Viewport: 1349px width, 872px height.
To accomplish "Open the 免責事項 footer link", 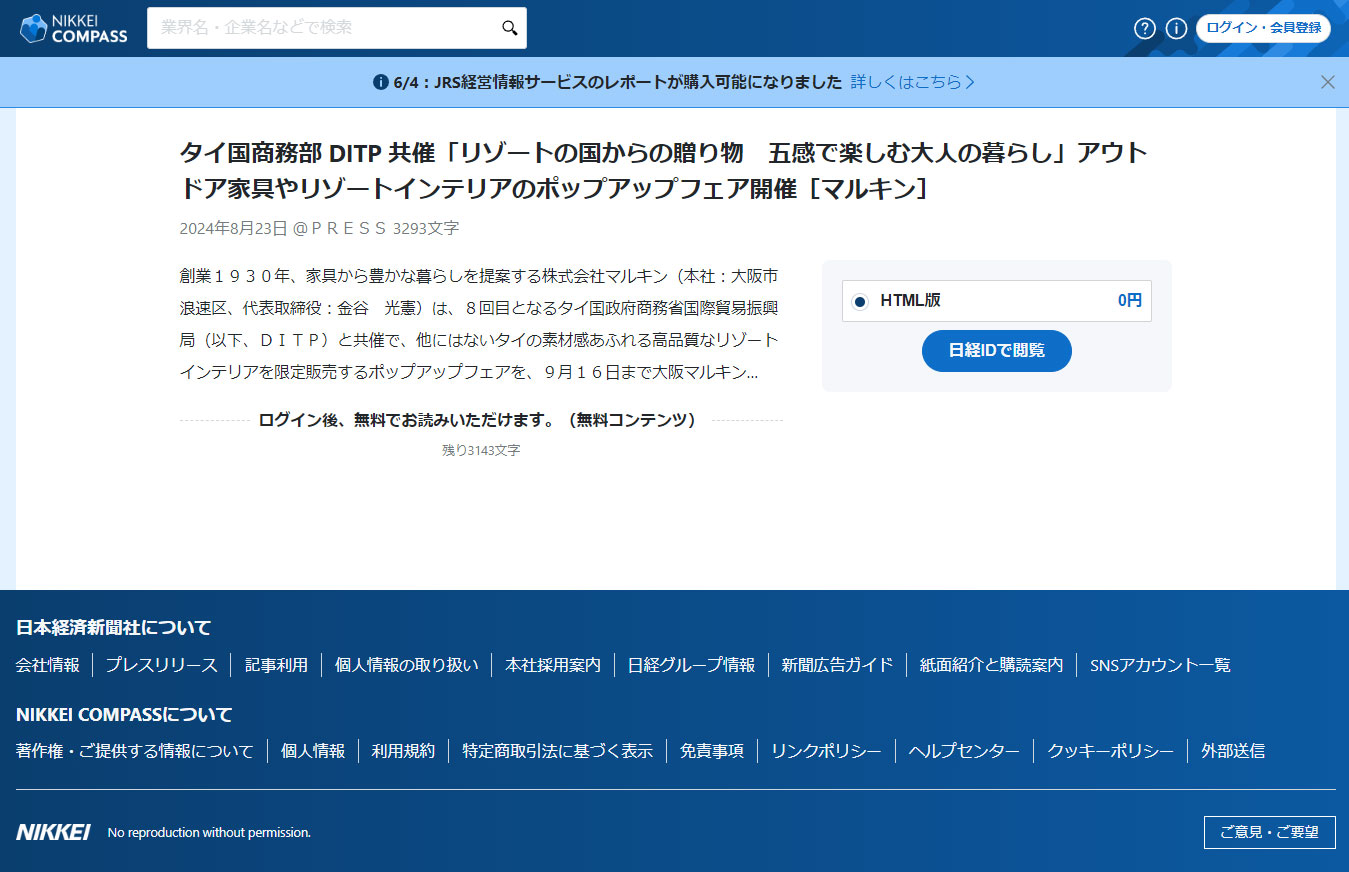I will pyautogui.click(x=712, y=751).
